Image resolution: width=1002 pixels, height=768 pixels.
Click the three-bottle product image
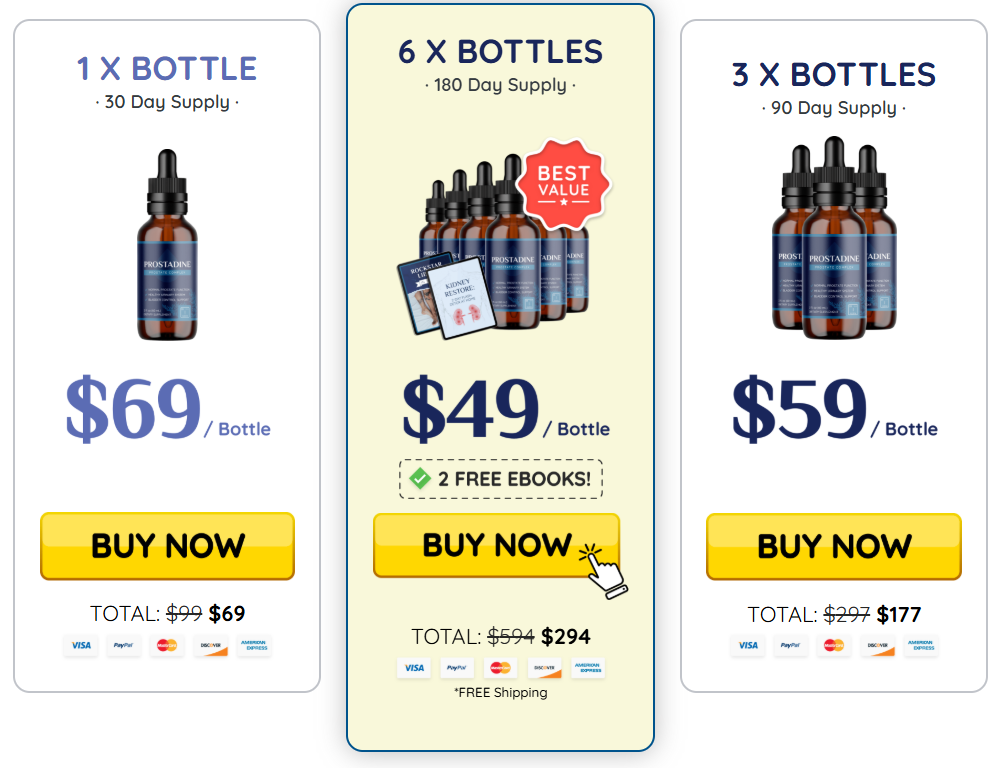click(x=834, y=237)
